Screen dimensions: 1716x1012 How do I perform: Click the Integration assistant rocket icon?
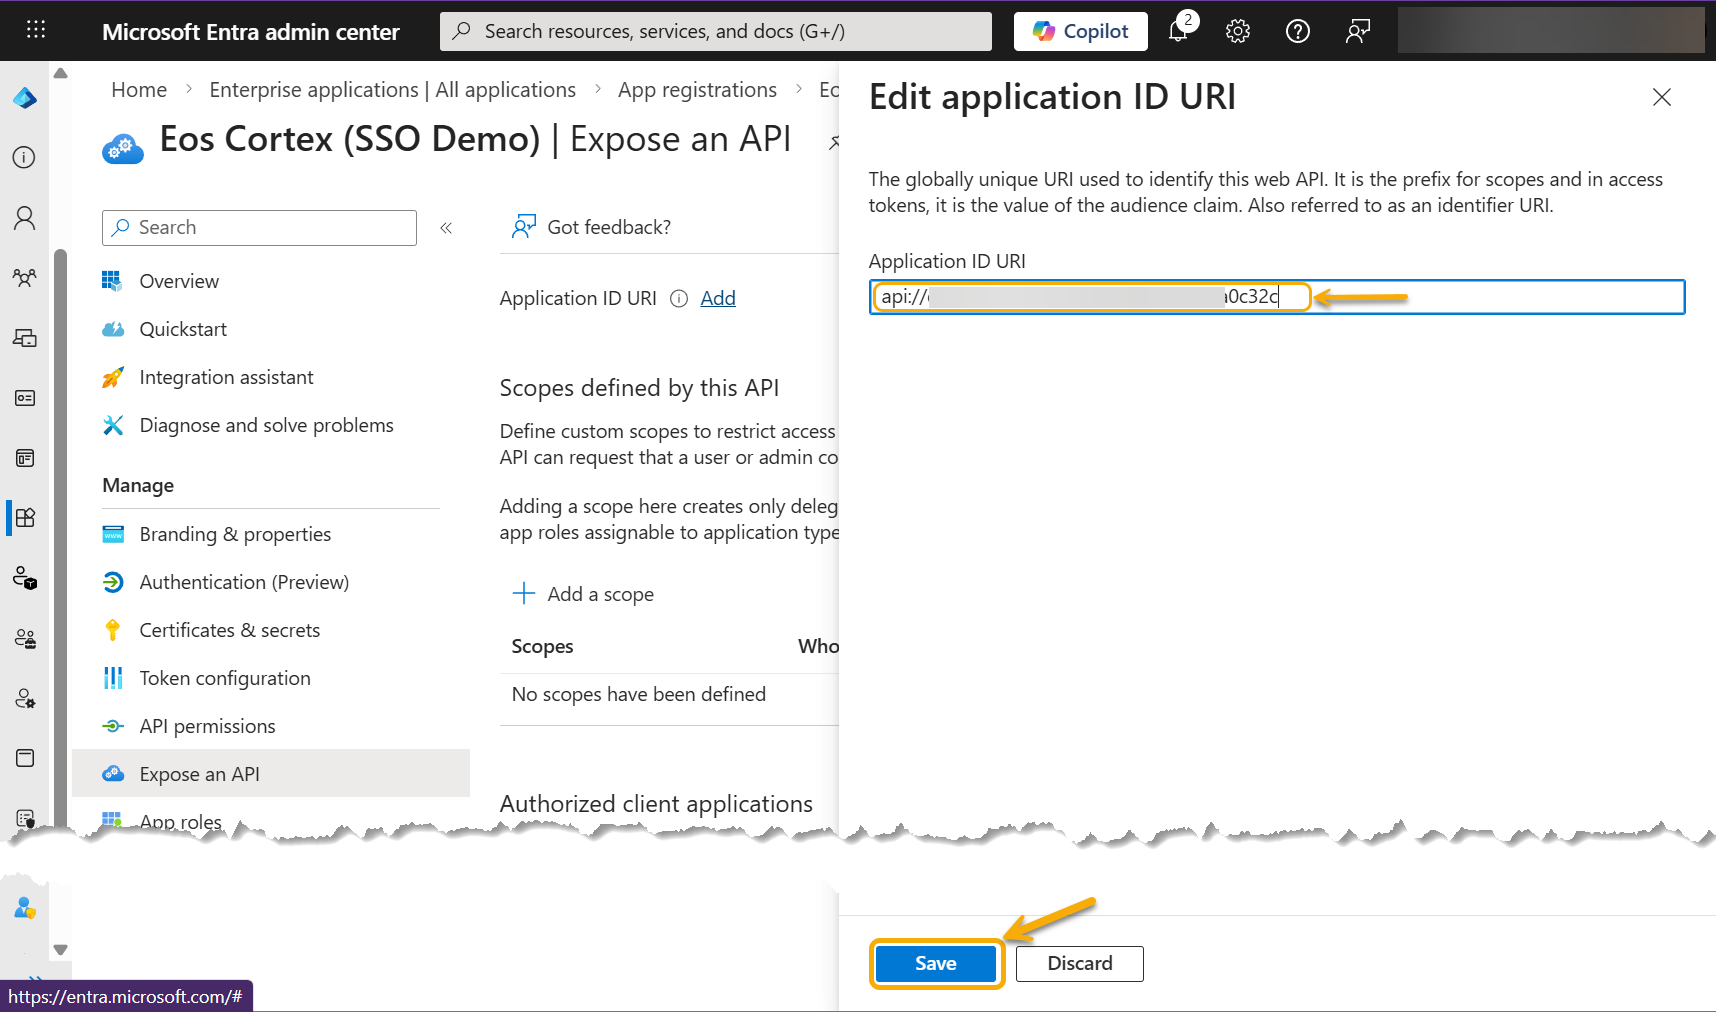click(113, 377)
